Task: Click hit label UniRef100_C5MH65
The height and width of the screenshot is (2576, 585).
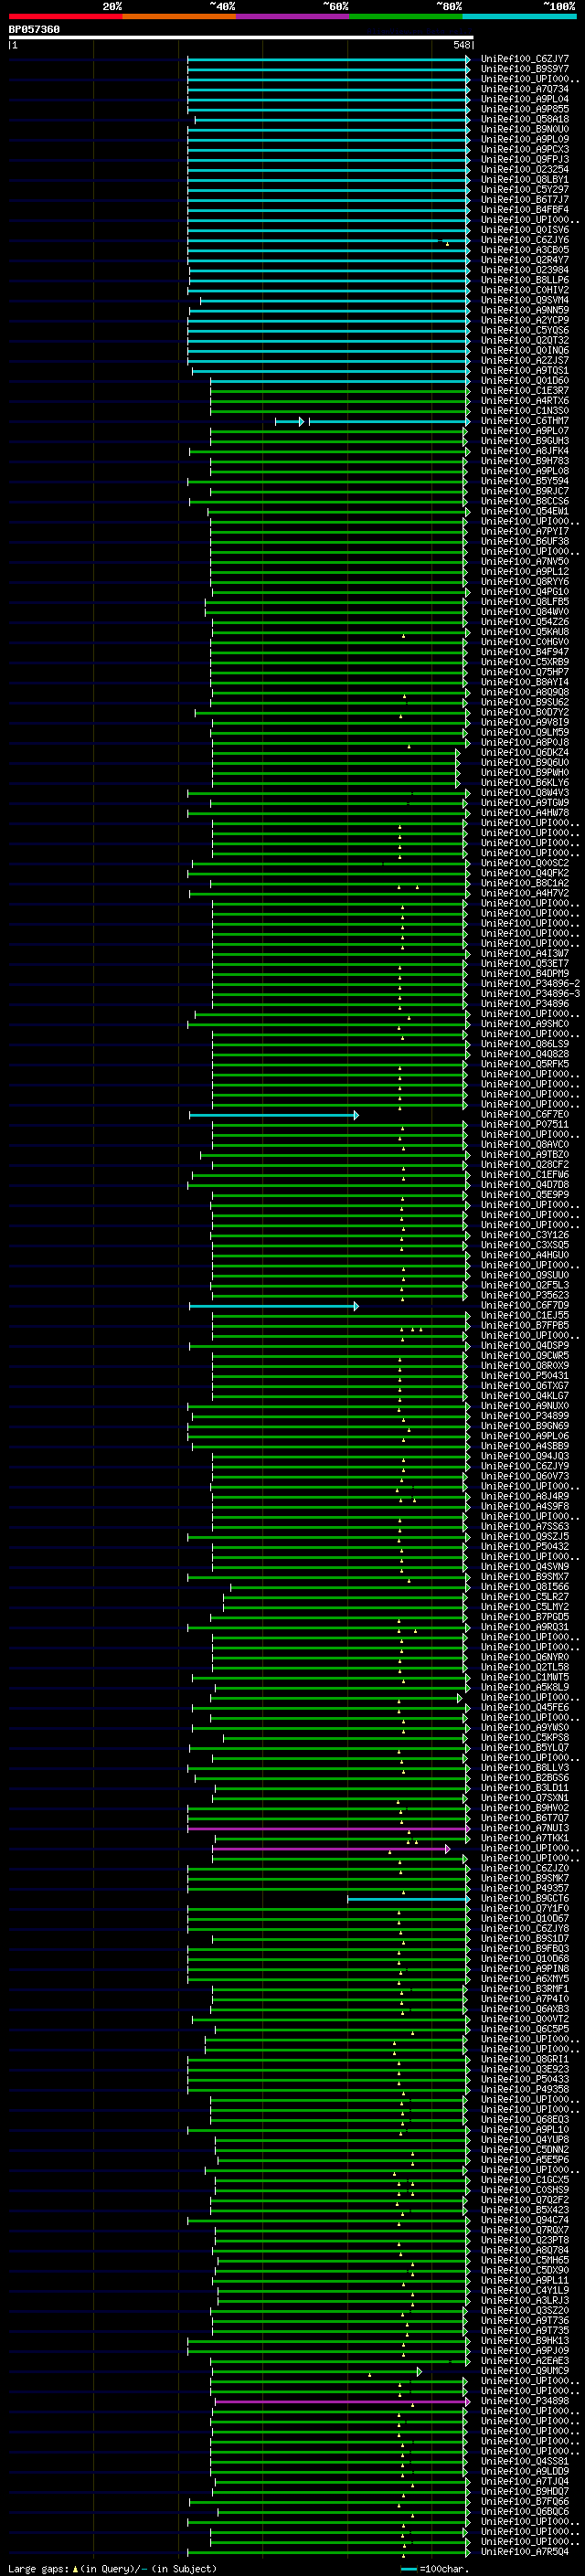Action: coord(524,2260)
